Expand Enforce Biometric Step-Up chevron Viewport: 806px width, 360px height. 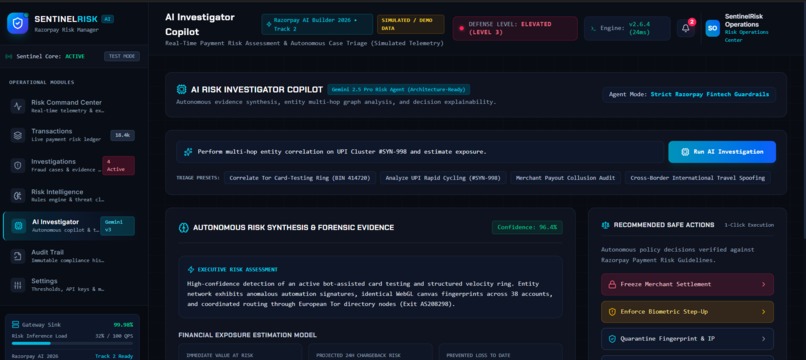[763, 312]
